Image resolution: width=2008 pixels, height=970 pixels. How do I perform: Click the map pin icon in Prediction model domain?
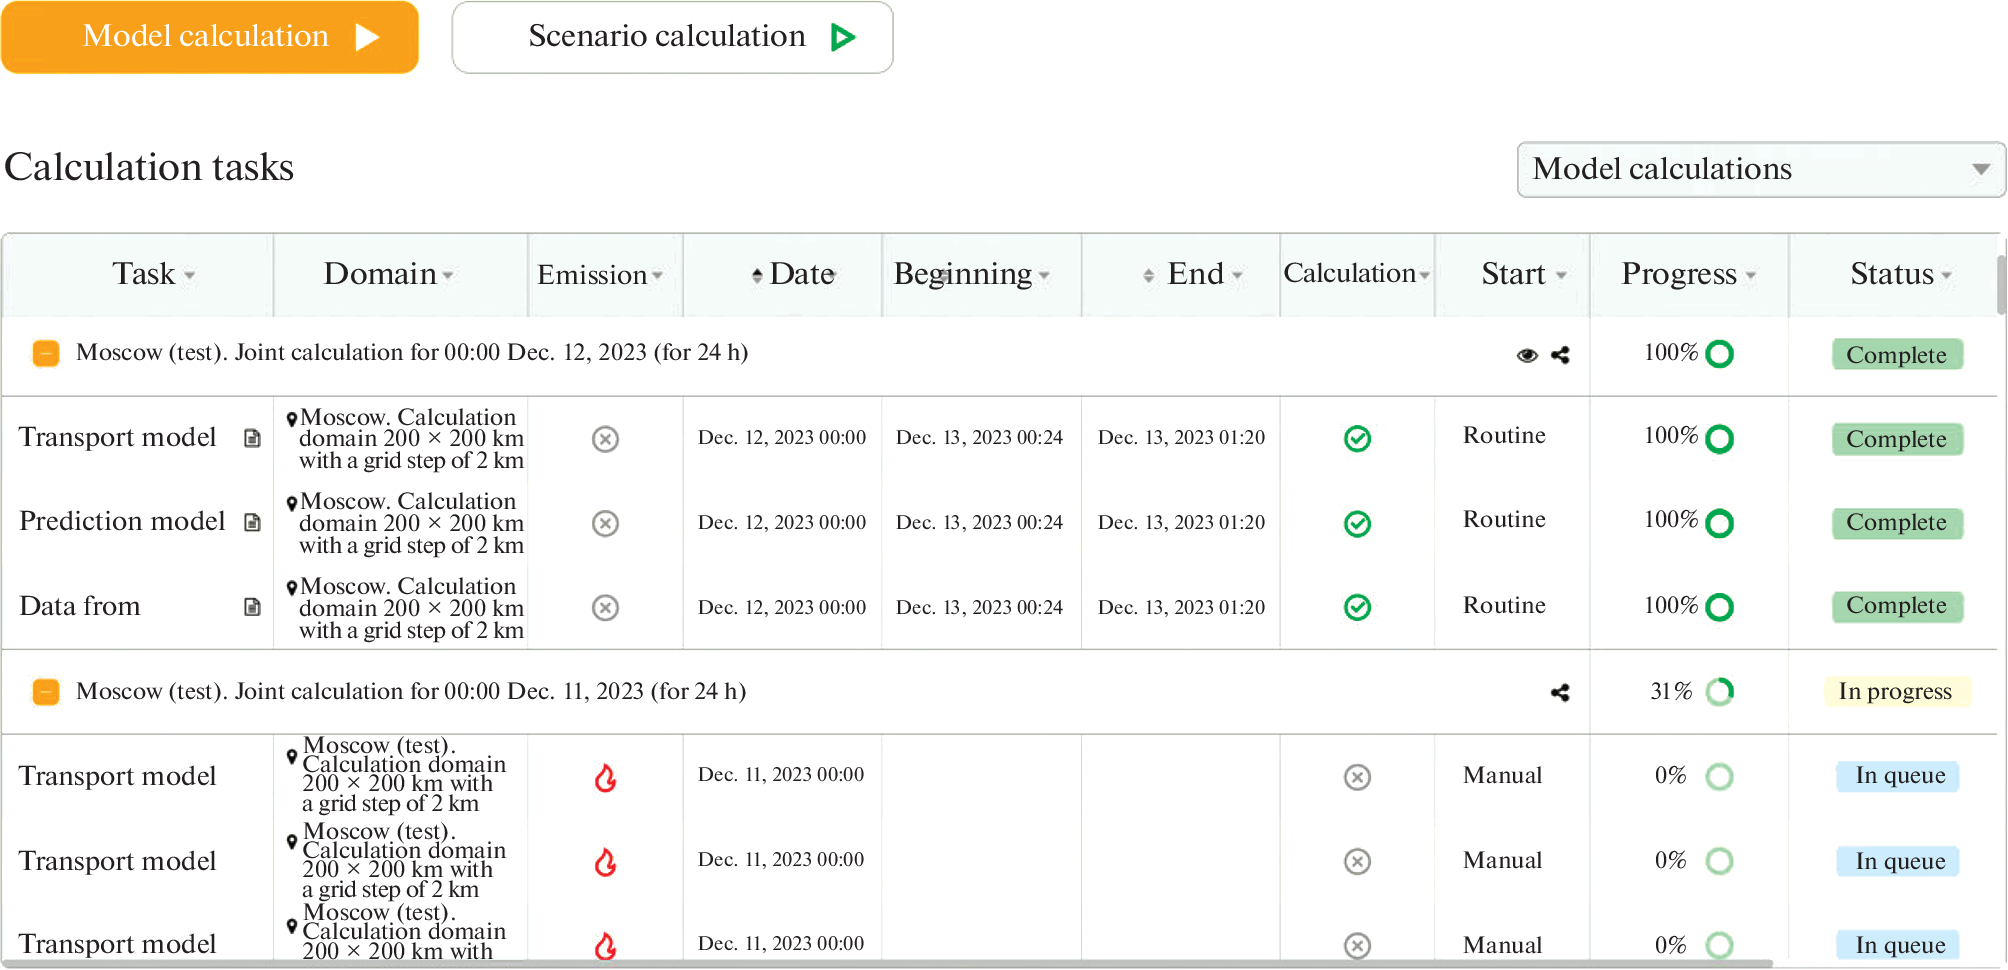tap(291, 503)
